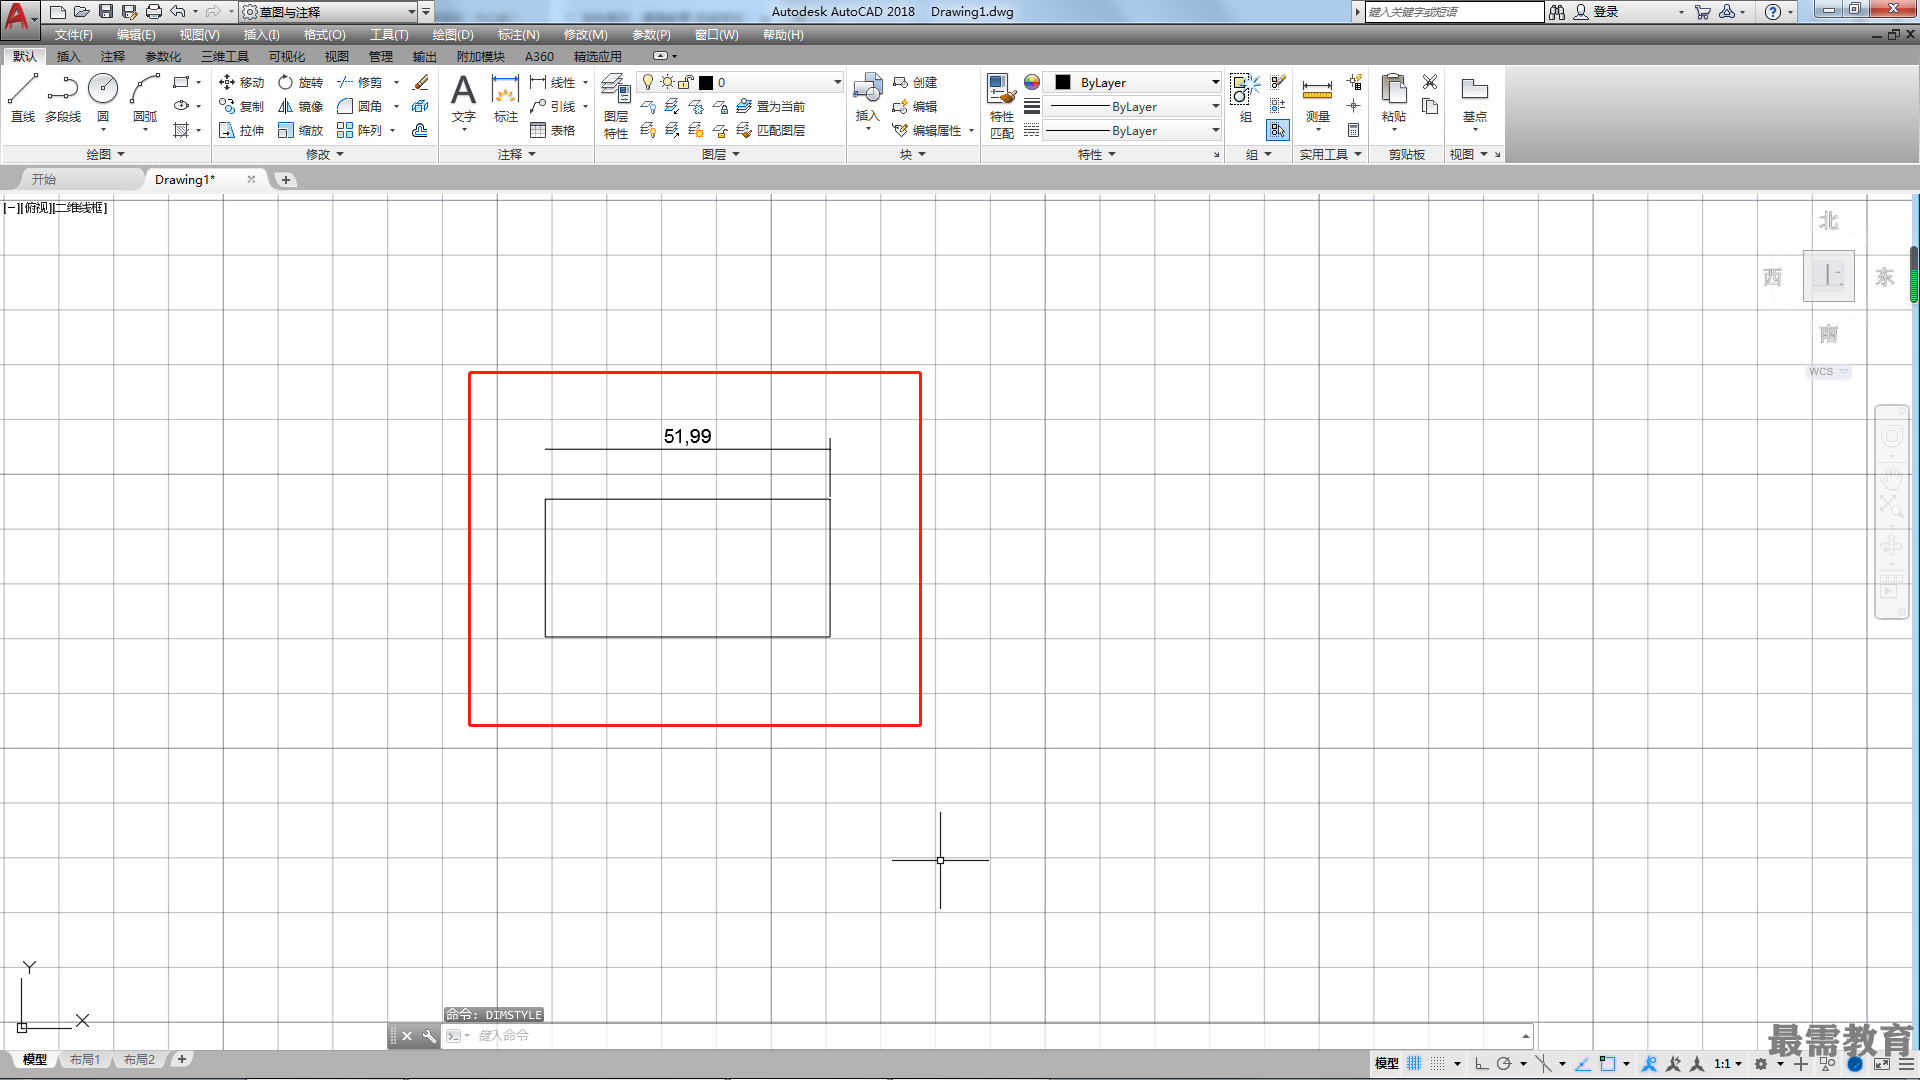Click the Array (阵列) tool
Image resolution: width=1920 pixels, height=1080 pixels.
pos(359,130)
